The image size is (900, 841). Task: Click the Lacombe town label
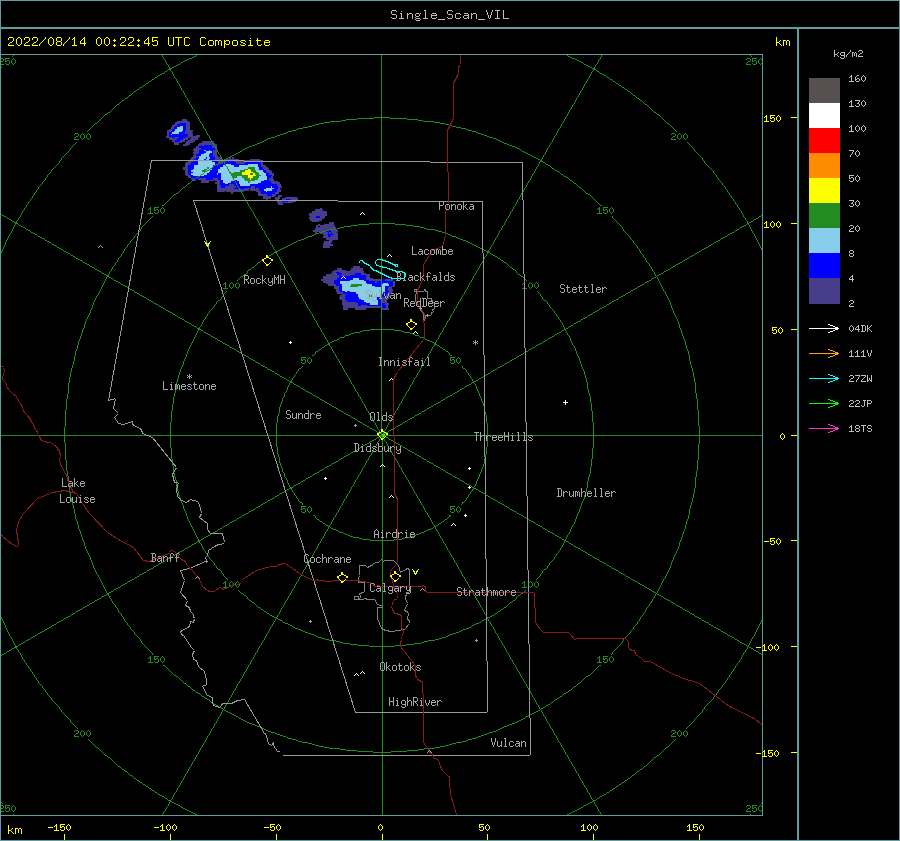click(432, 251)
